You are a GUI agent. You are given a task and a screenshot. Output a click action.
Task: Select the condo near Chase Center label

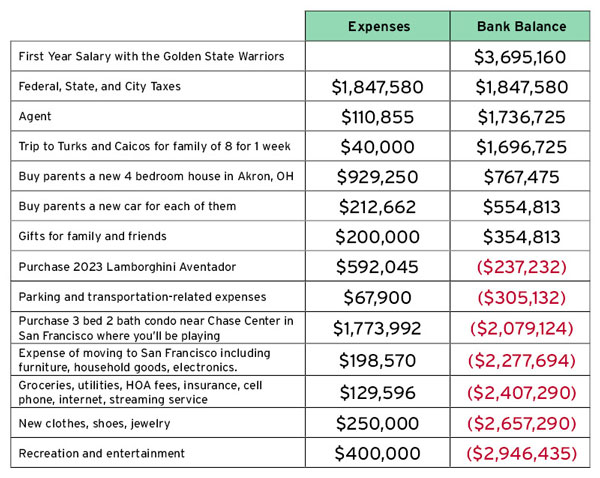coord(156,328)
